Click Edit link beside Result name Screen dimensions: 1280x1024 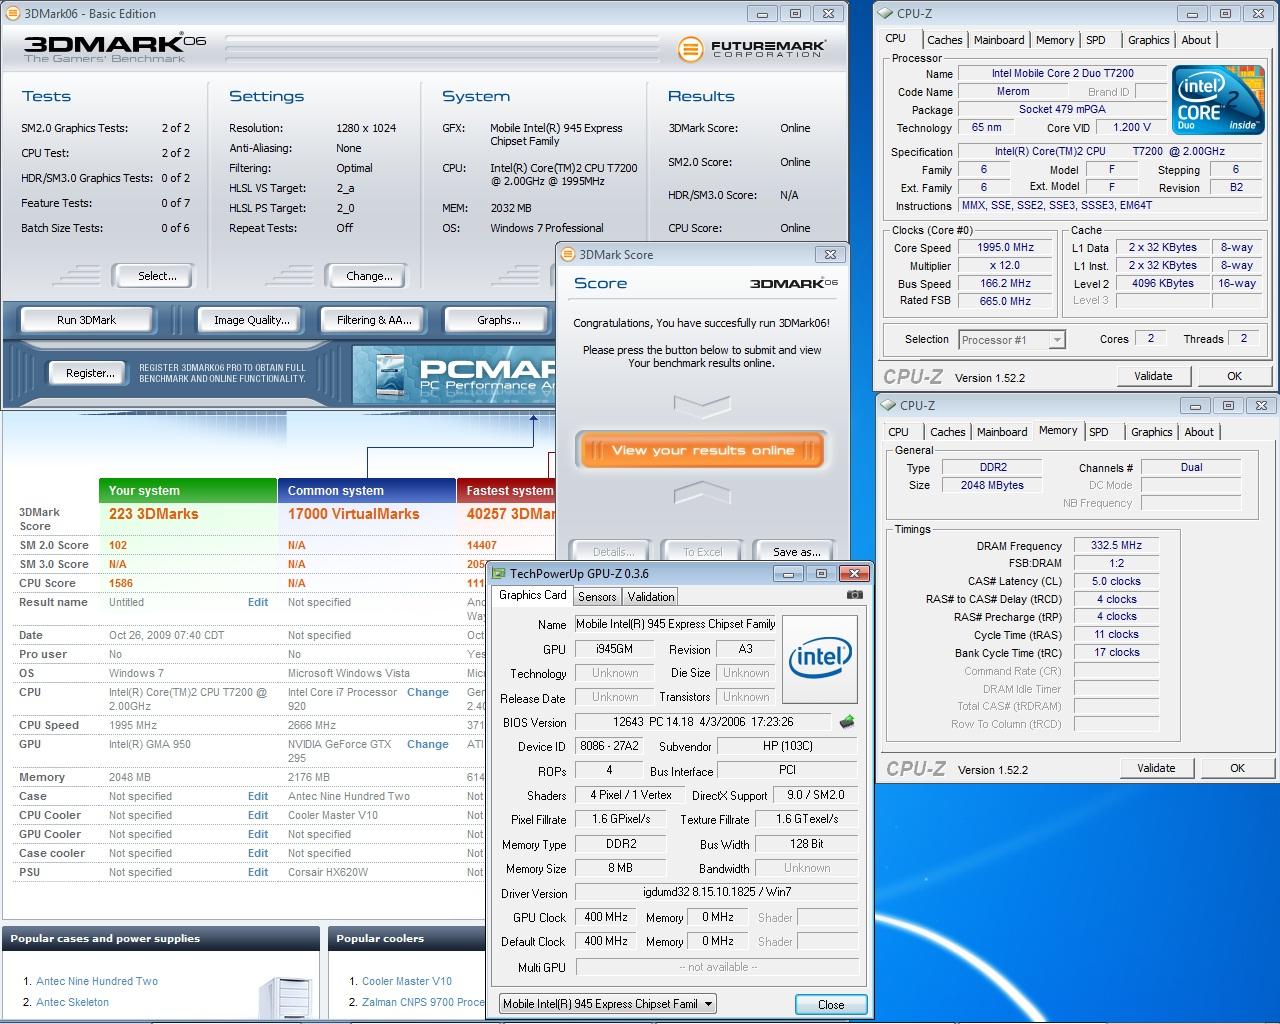[258, 602]
